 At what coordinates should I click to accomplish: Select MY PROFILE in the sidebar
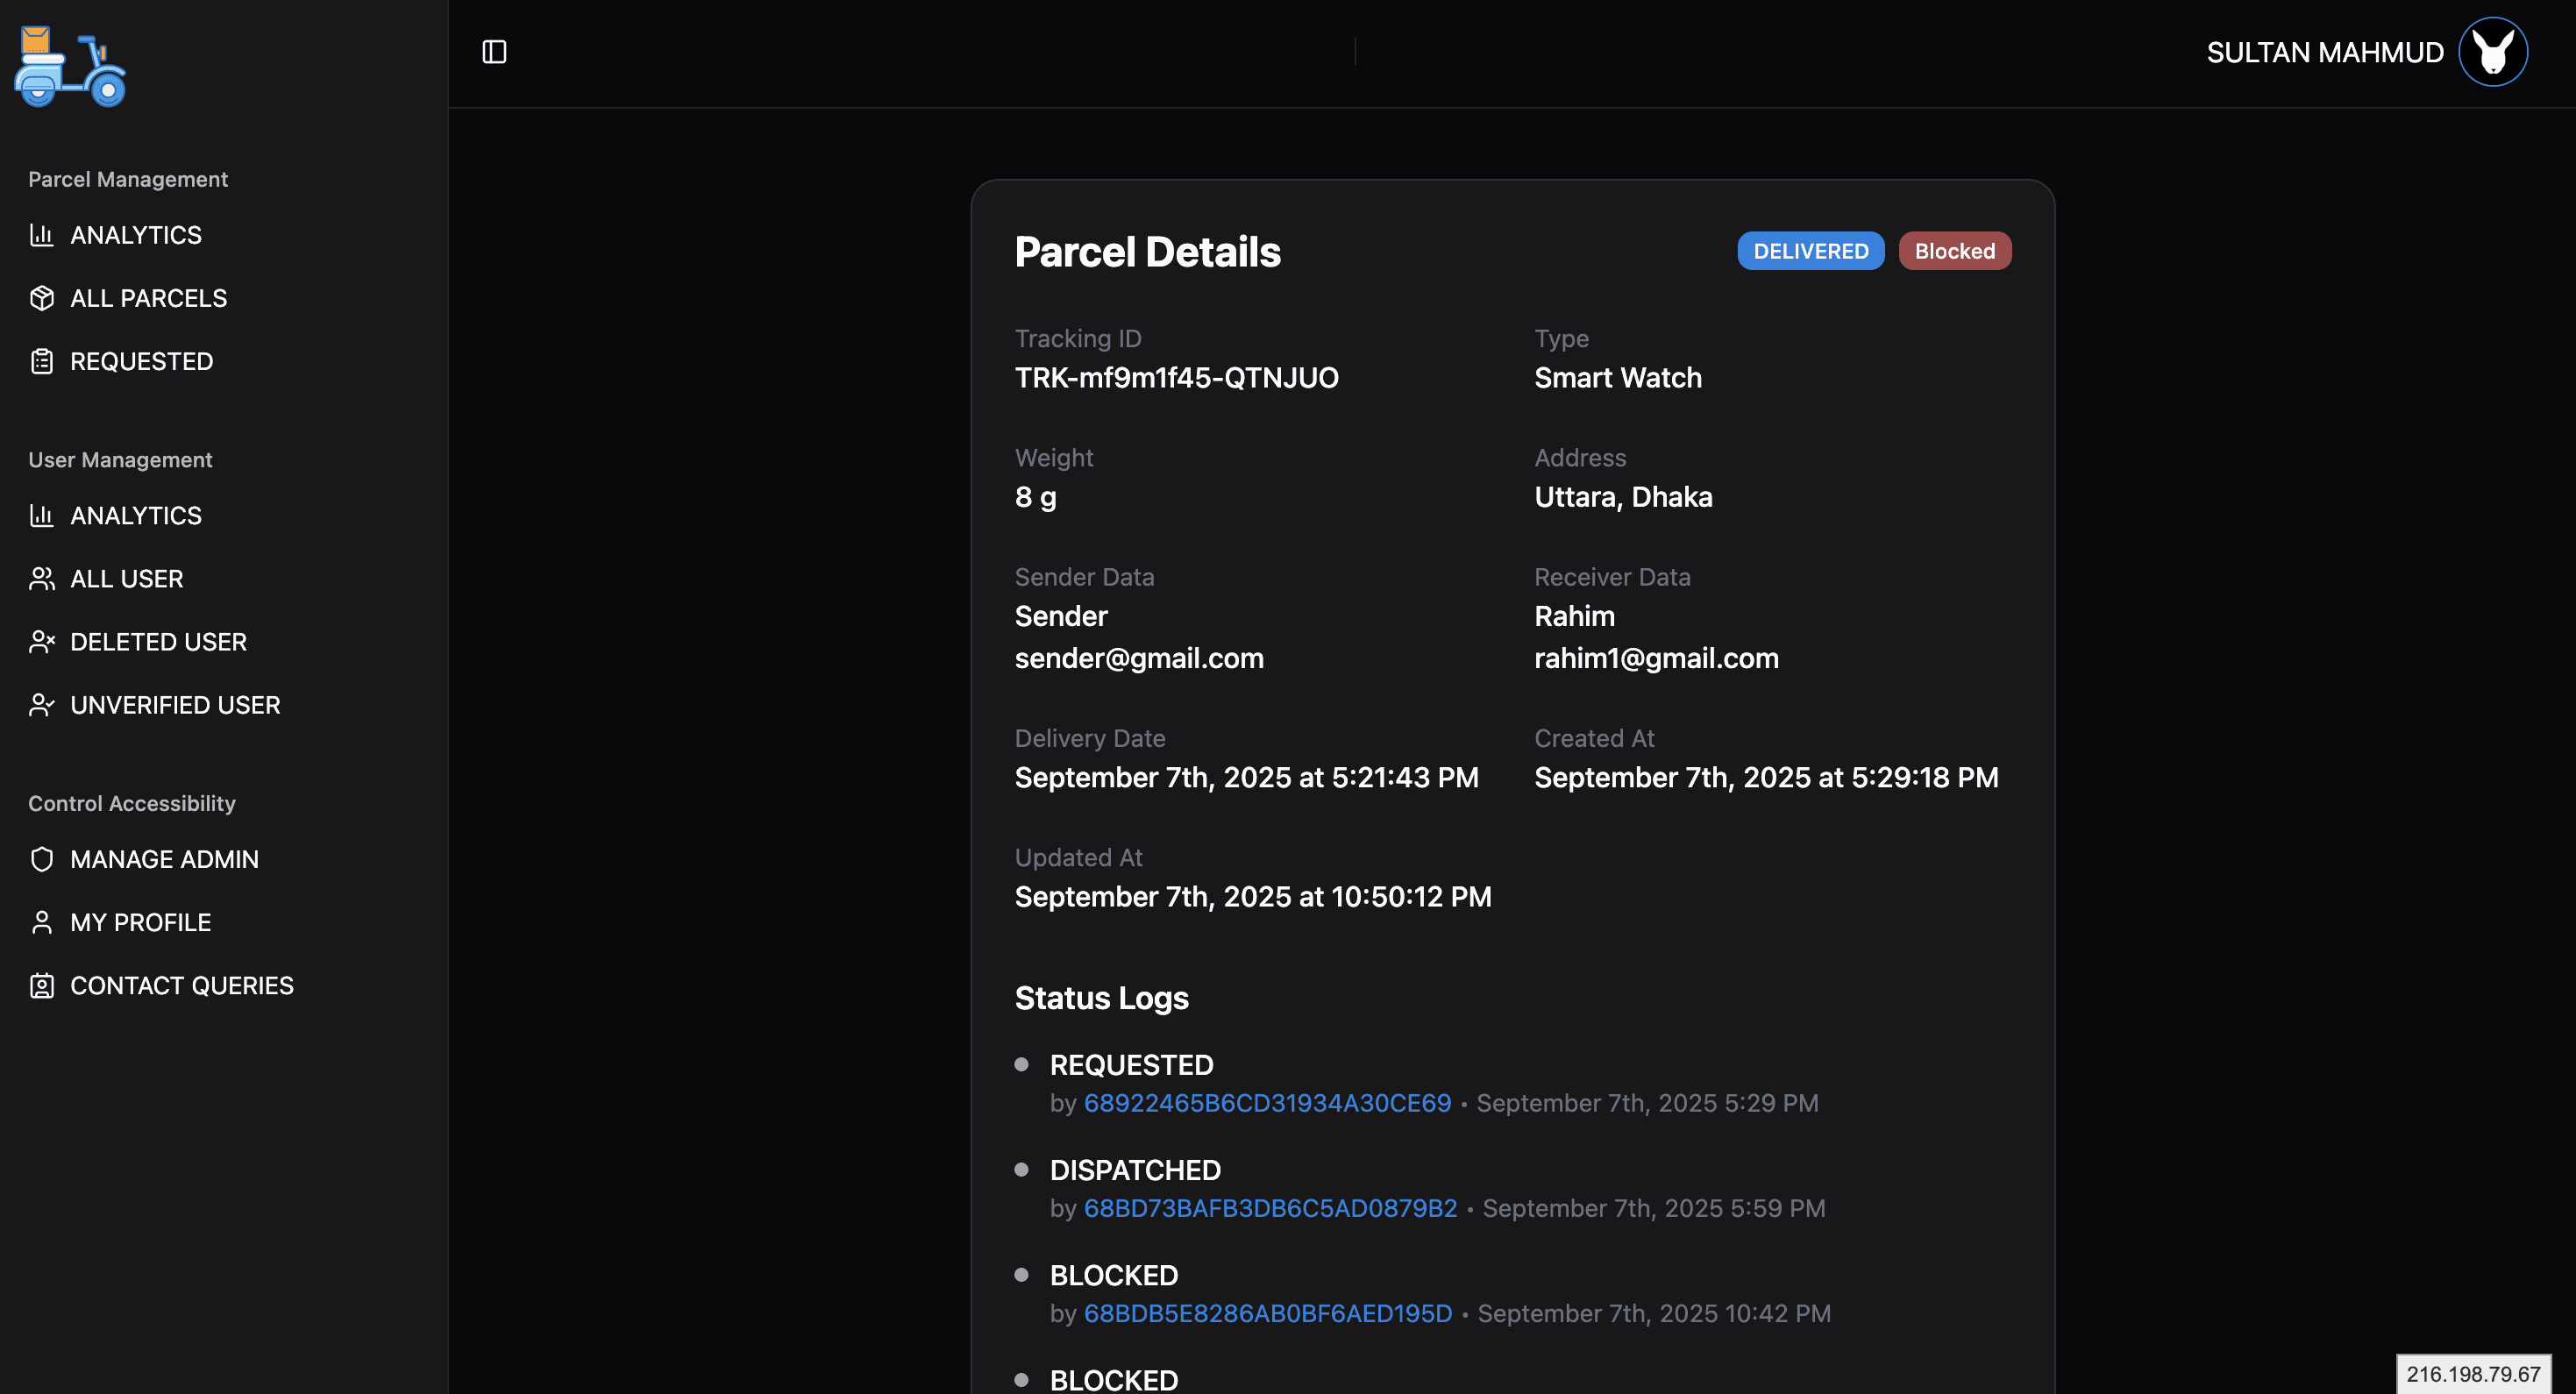[140, 921]
